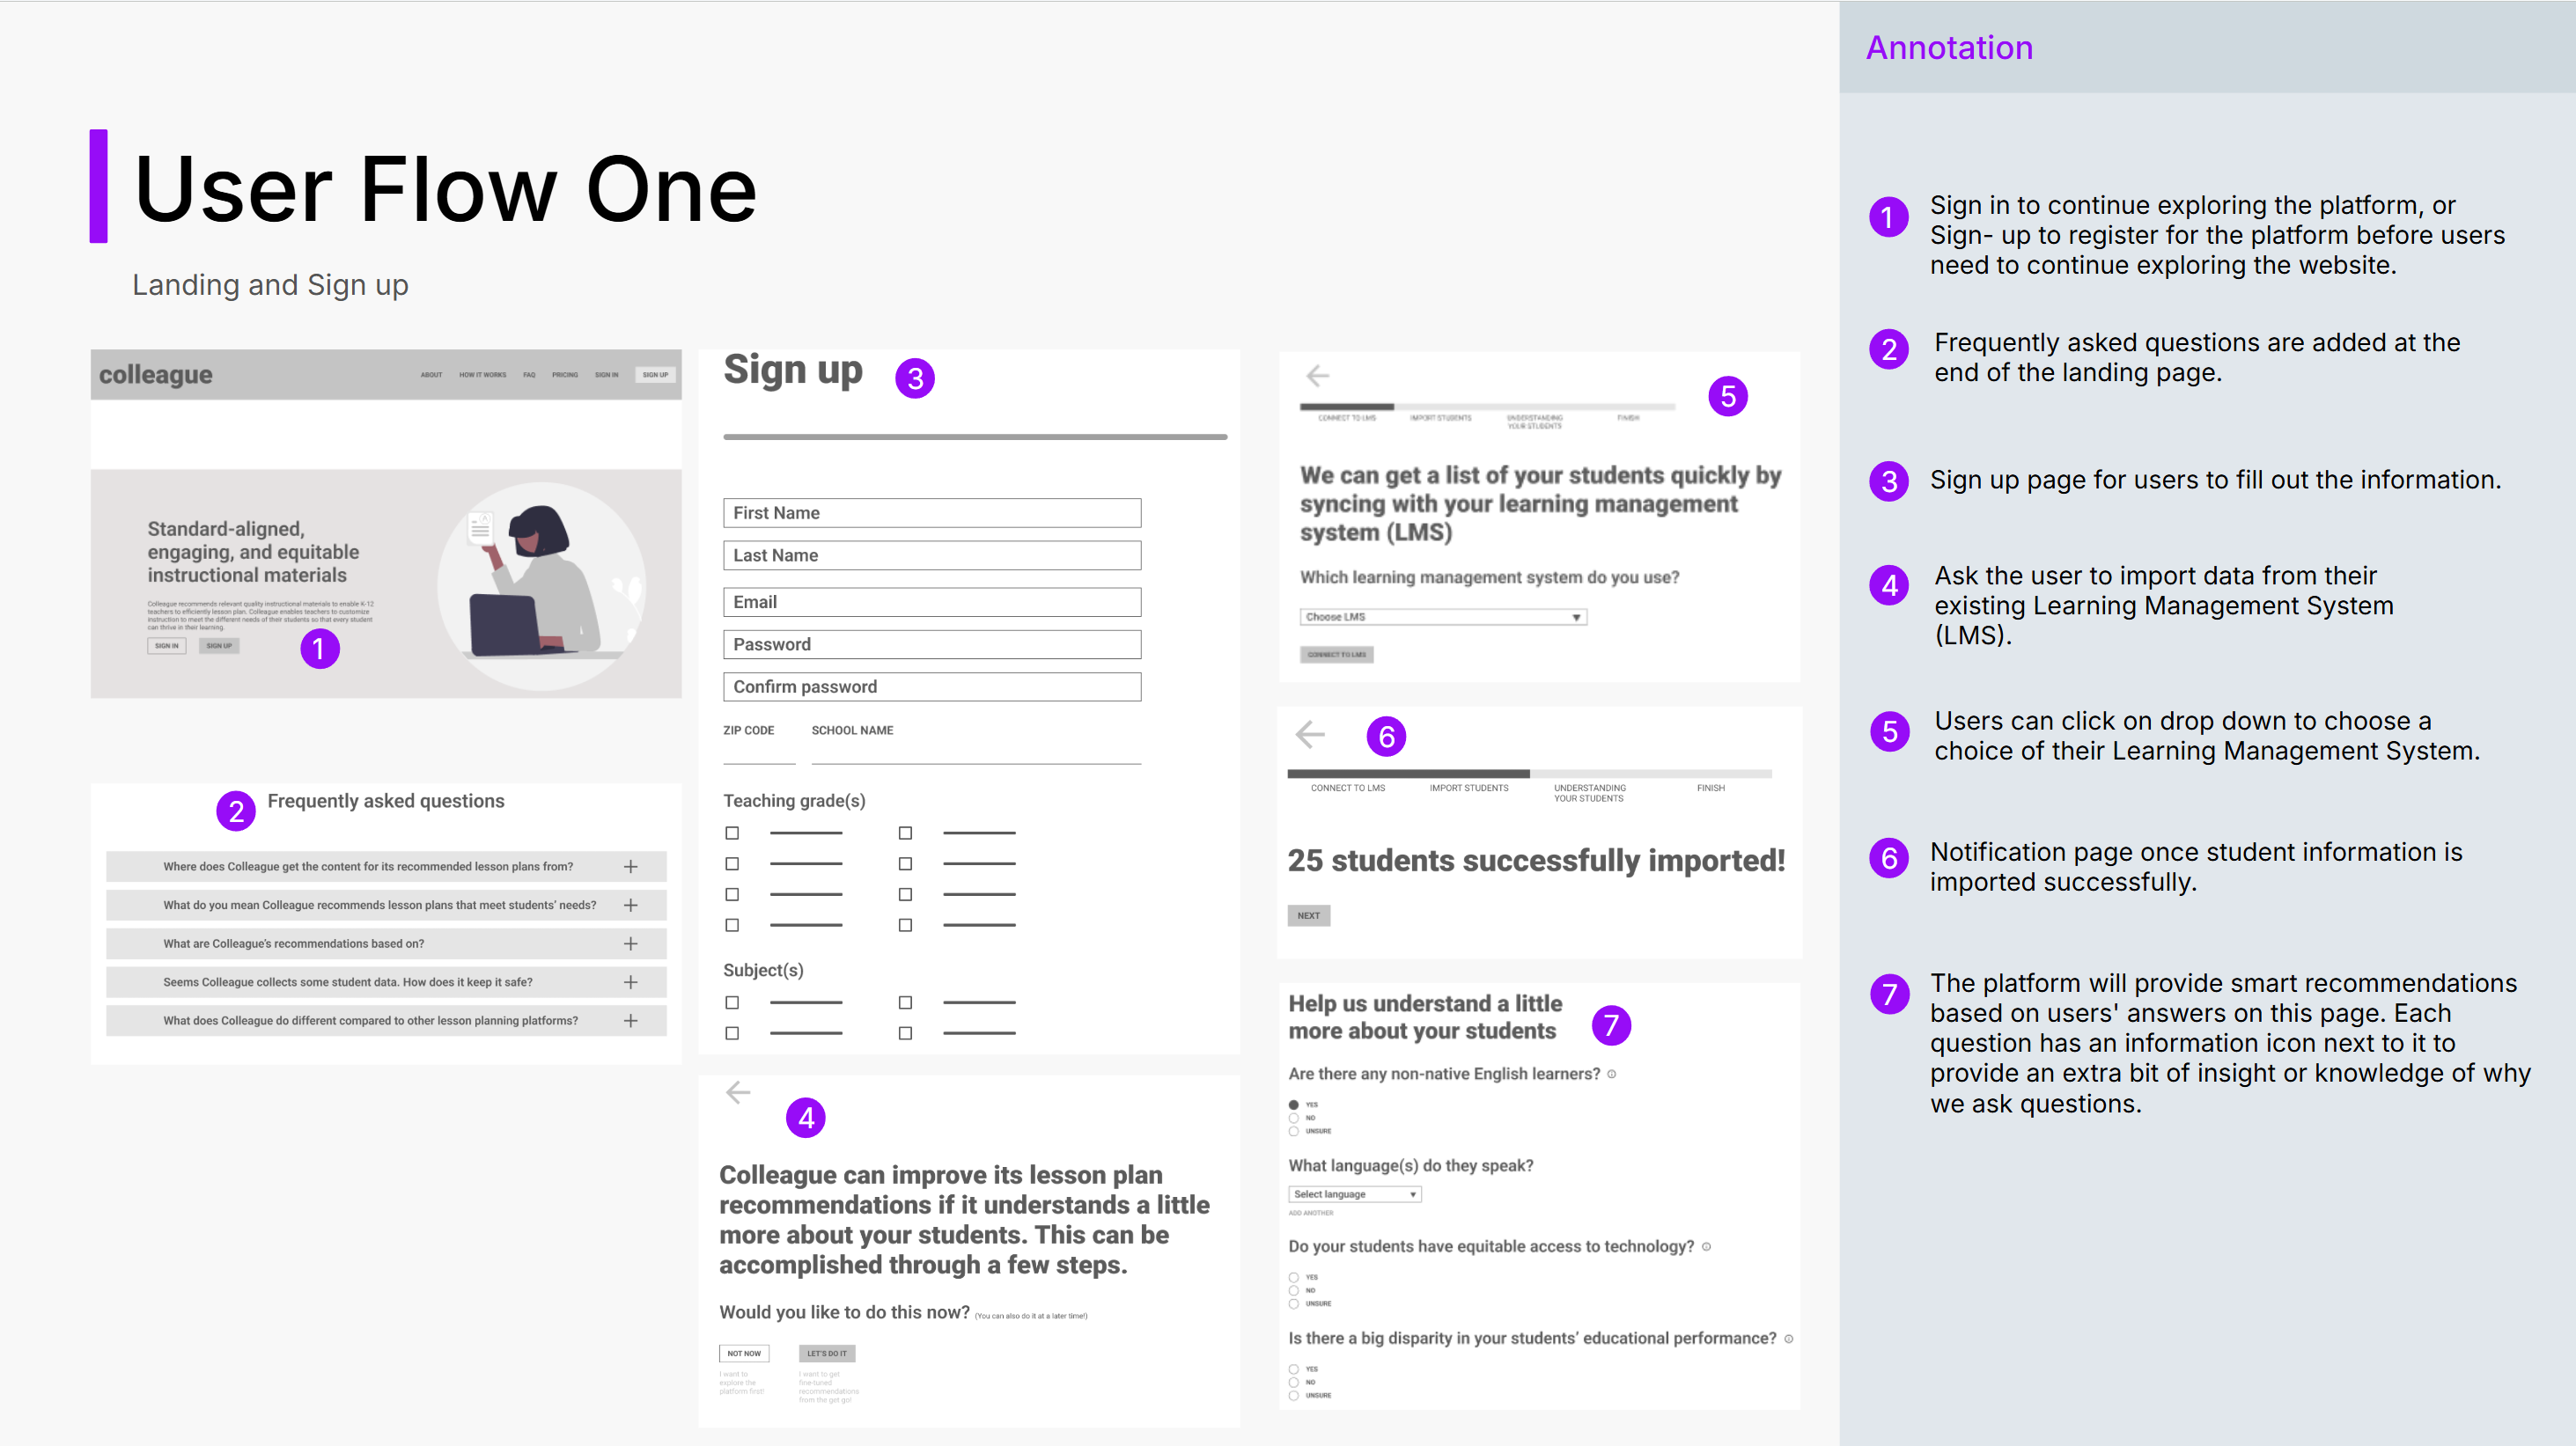The width and height of the screenshot is (2576, 1446).
Task: Click SIGN UP button in the top navigation bar
Action: point(655,375)
